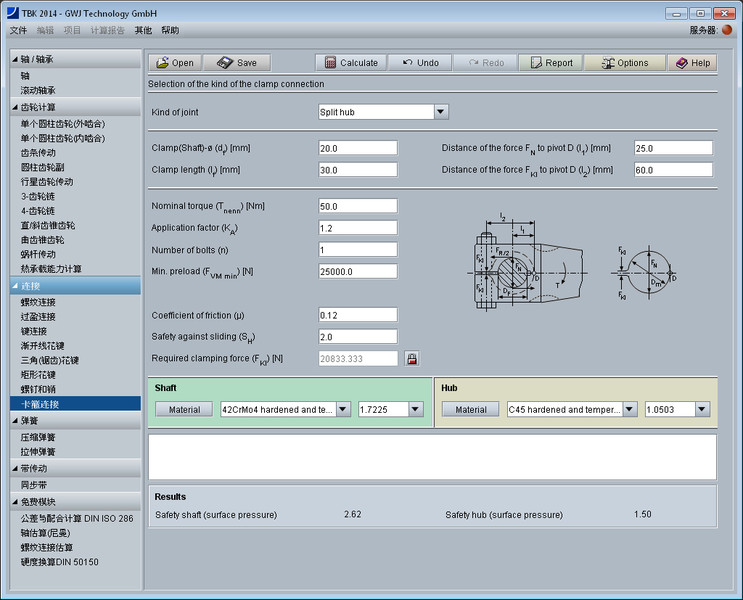Generate the Report
Screen dimensions: 743x600
click(x=551, y=62)
